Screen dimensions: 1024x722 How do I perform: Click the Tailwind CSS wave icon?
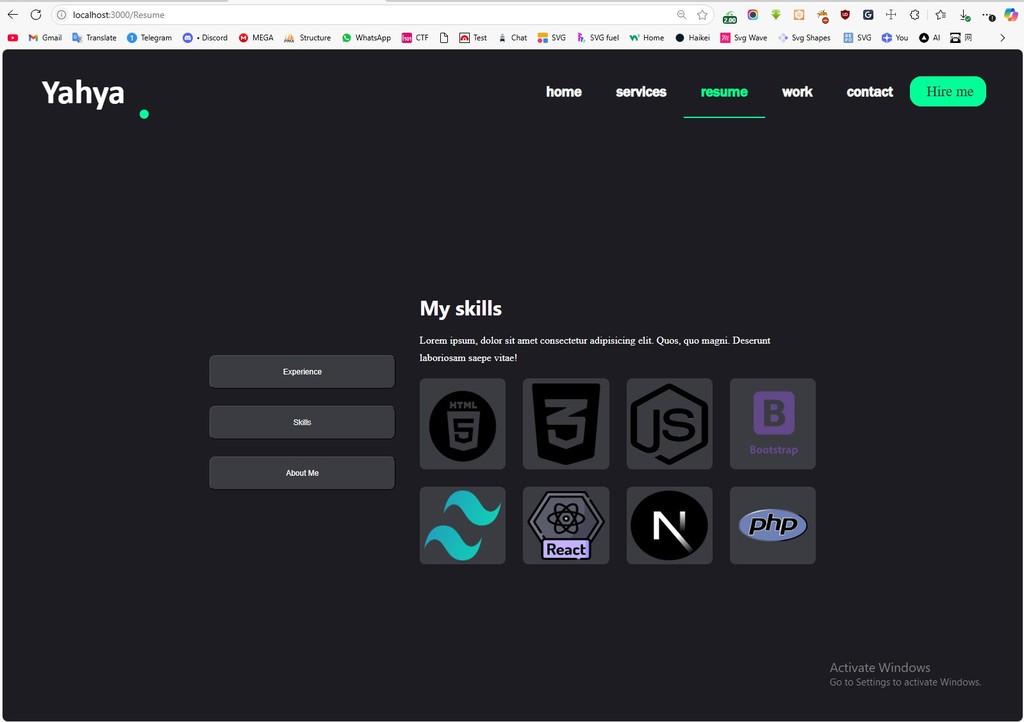pos(462,526)
